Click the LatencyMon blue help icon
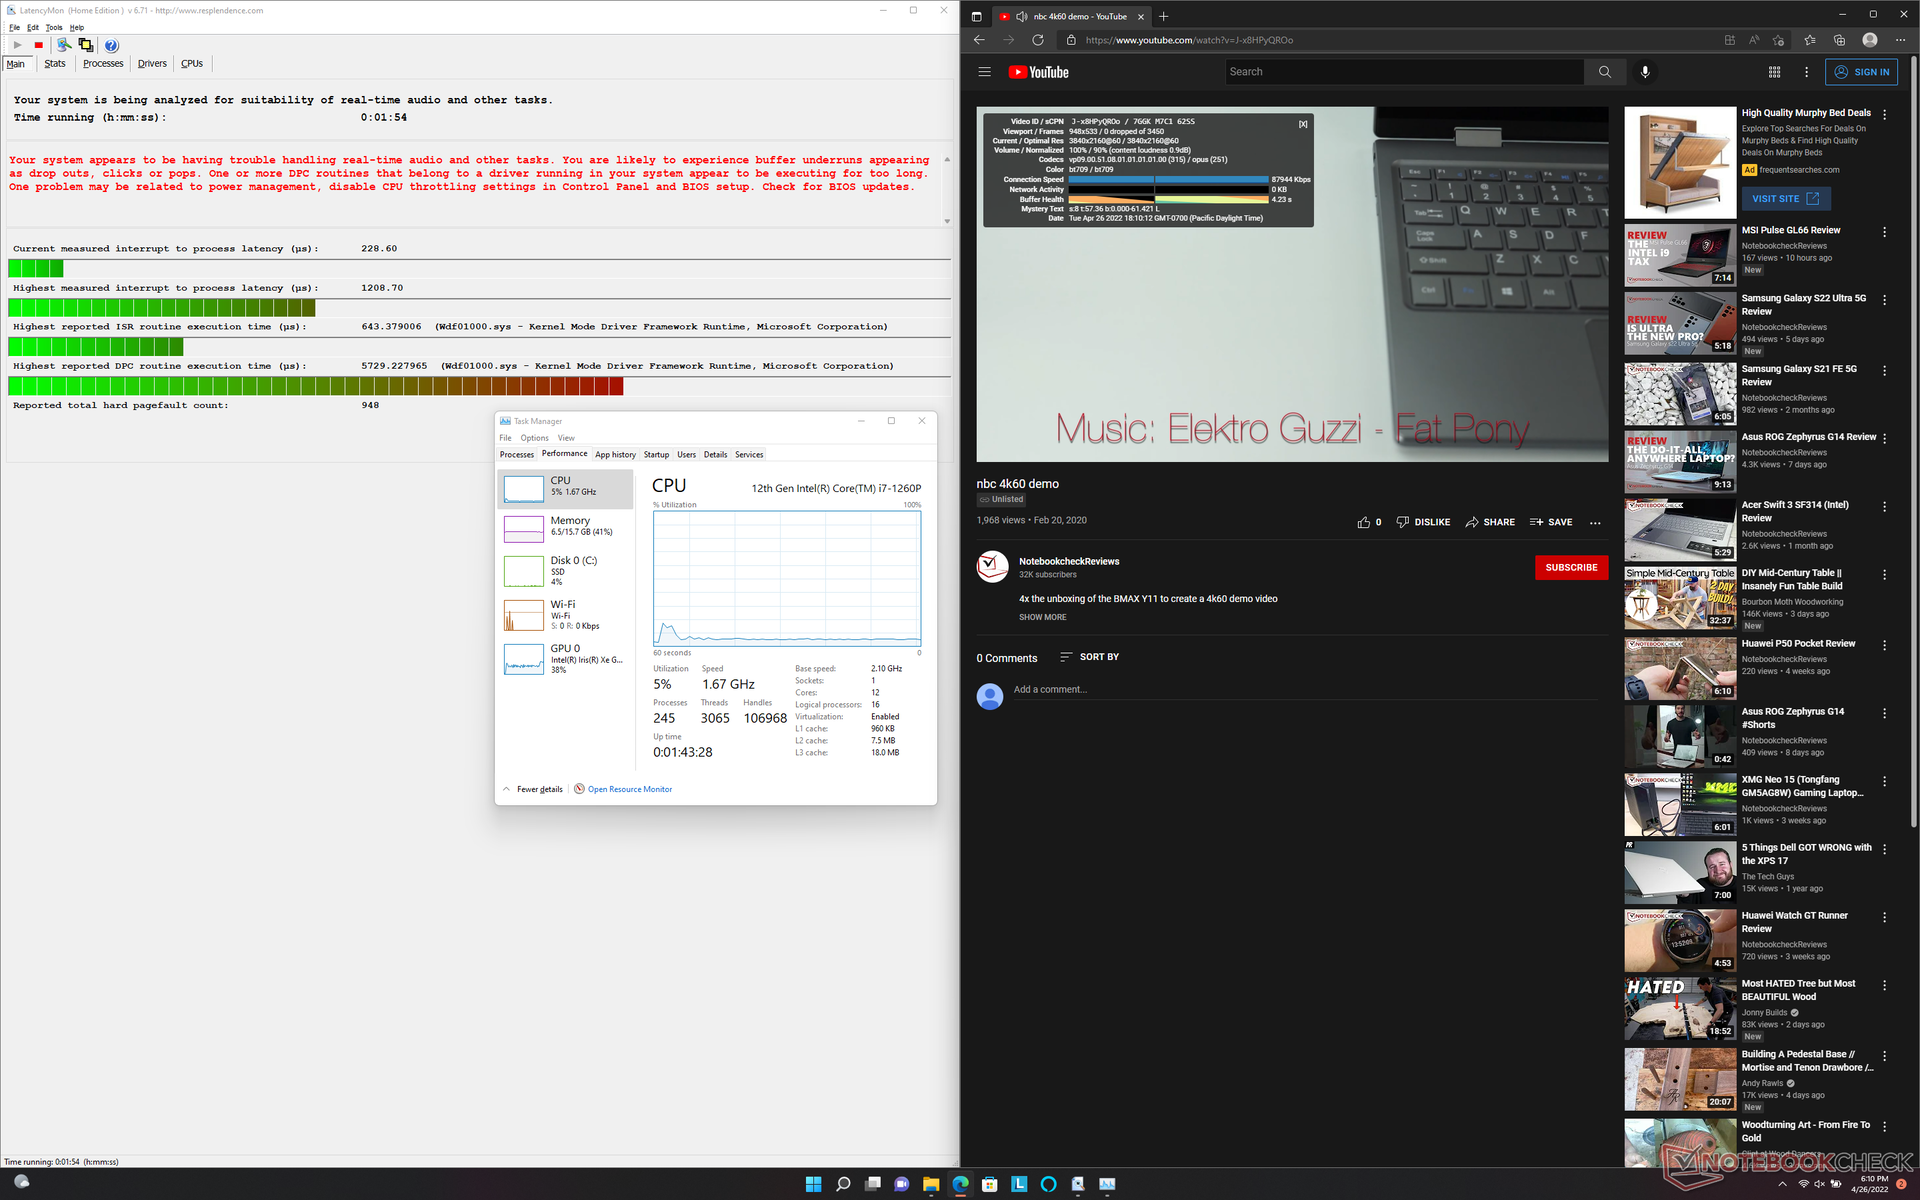This screenshot has height=1200, width=1920. coord(111,45)
